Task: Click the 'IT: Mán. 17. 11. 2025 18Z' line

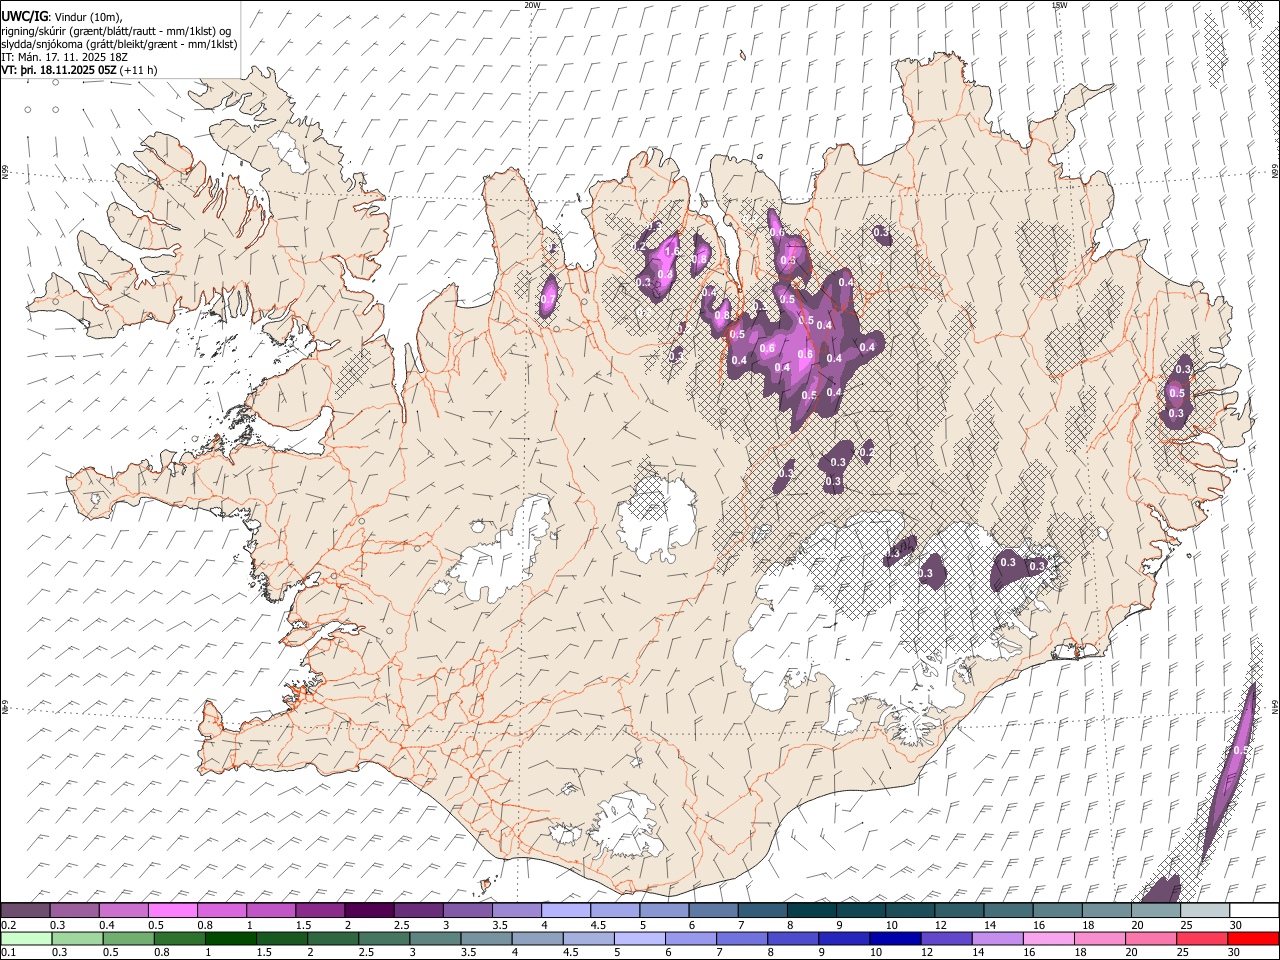Action: pos(64,57)
